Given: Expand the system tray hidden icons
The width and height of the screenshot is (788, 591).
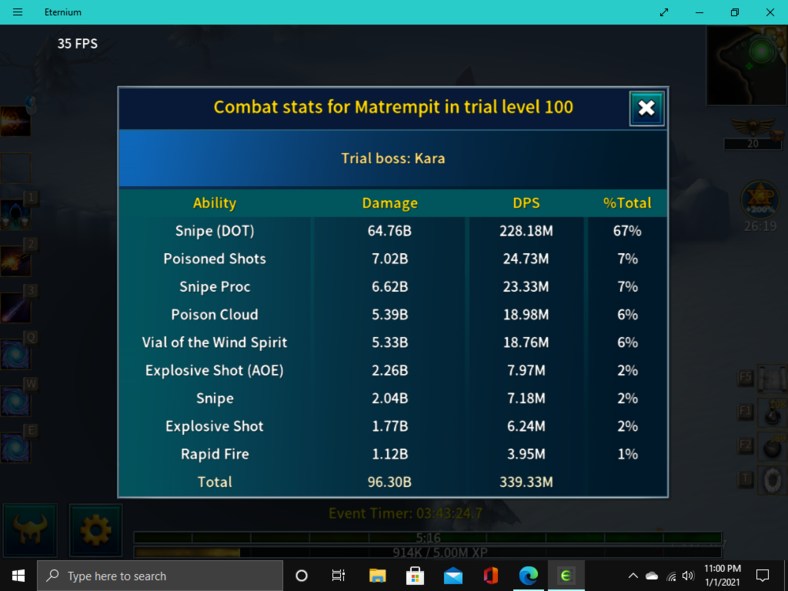Looking at the screenshot, I should (632, 576).
